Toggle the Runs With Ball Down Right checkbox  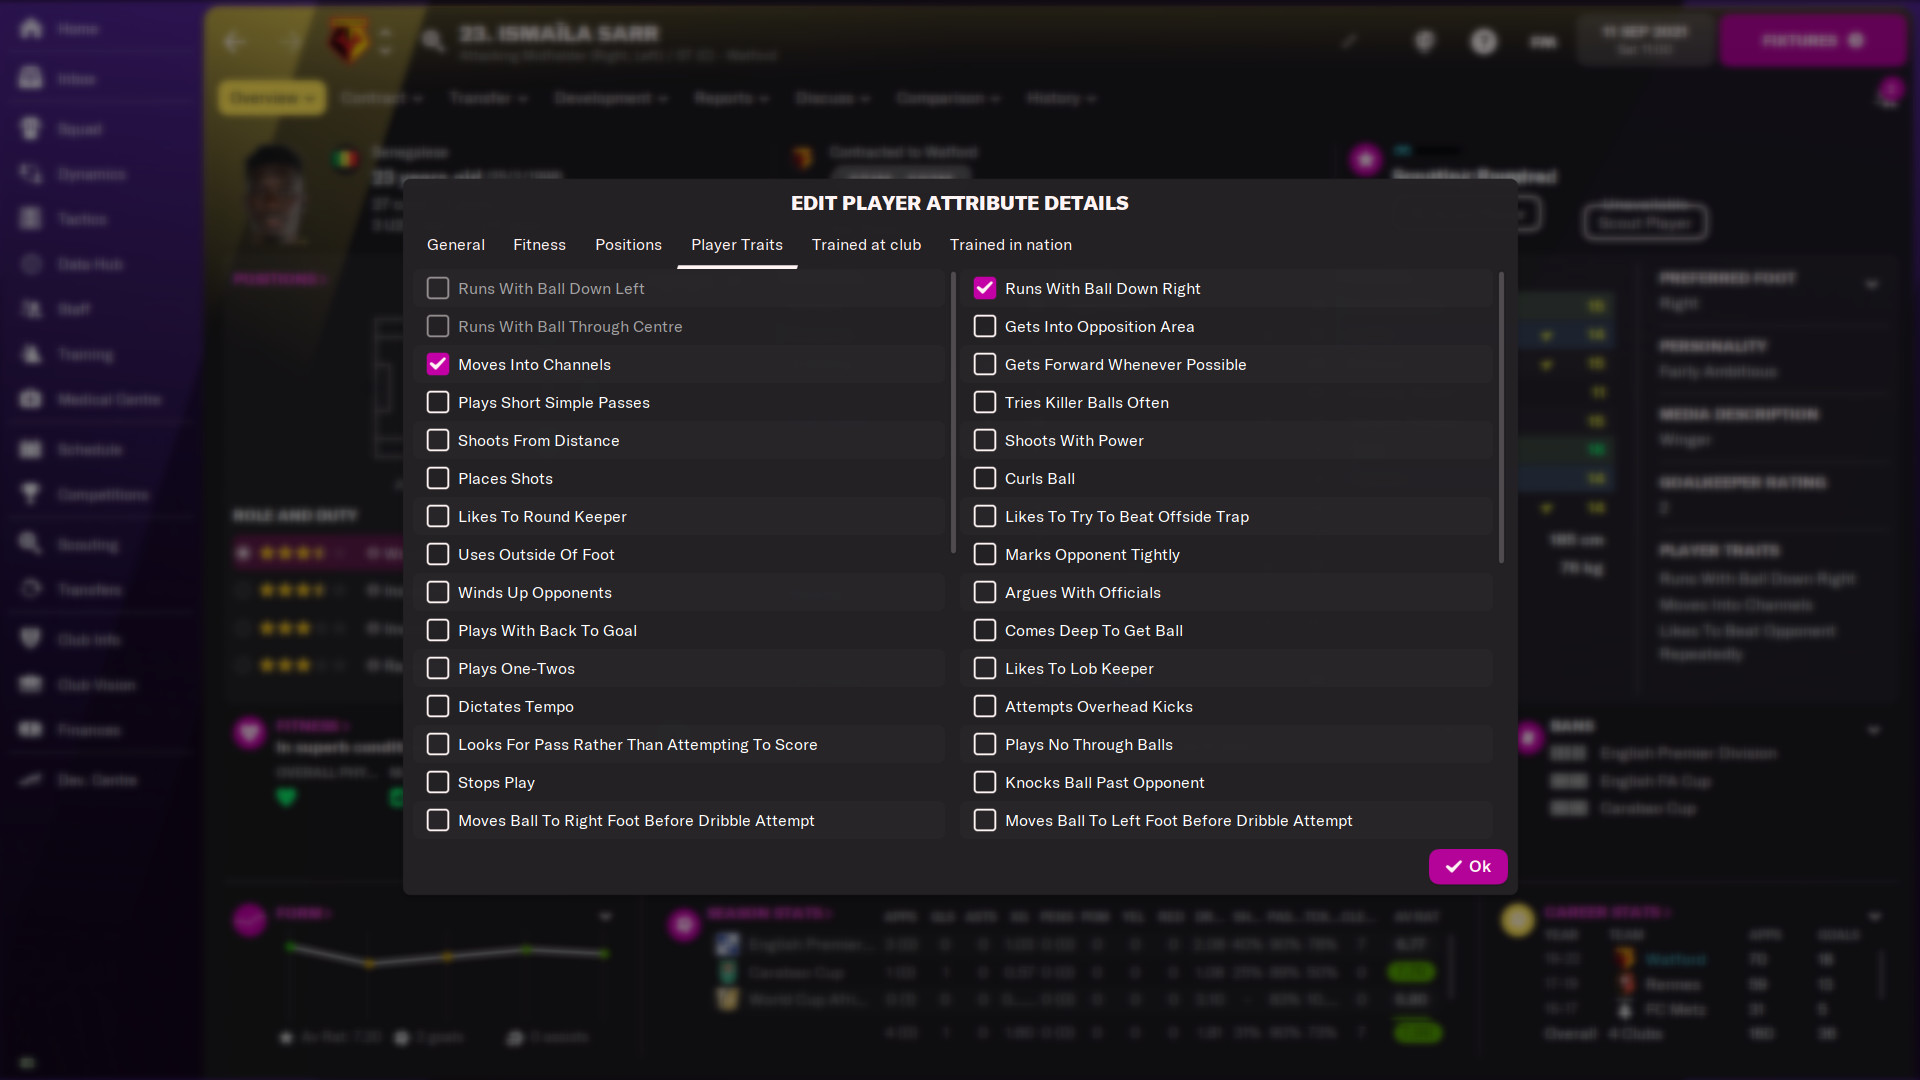[x=984, y=287]
